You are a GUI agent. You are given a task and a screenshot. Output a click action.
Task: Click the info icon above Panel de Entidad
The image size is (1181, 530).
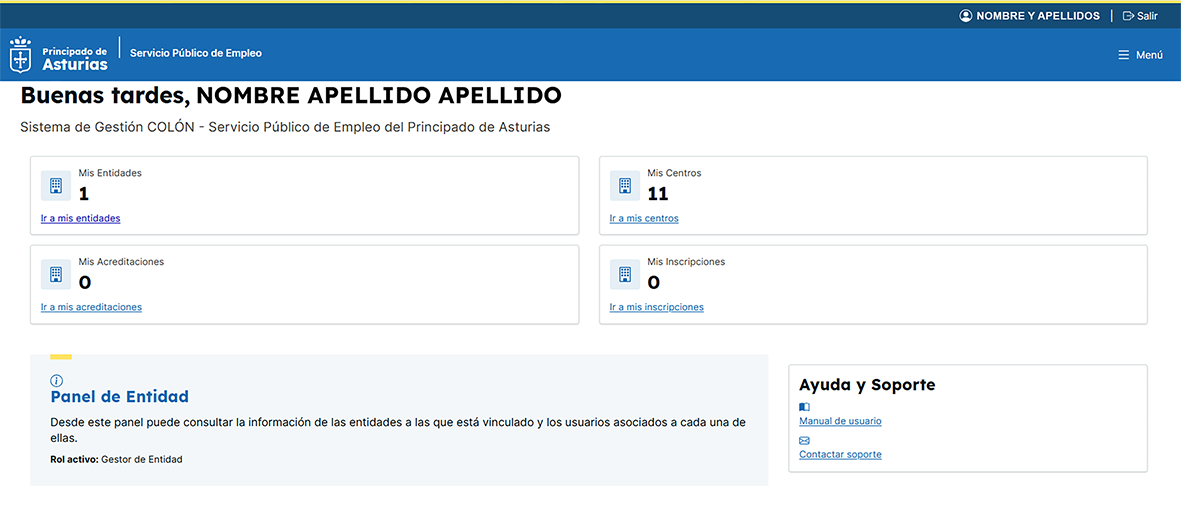tap(57, 381)
